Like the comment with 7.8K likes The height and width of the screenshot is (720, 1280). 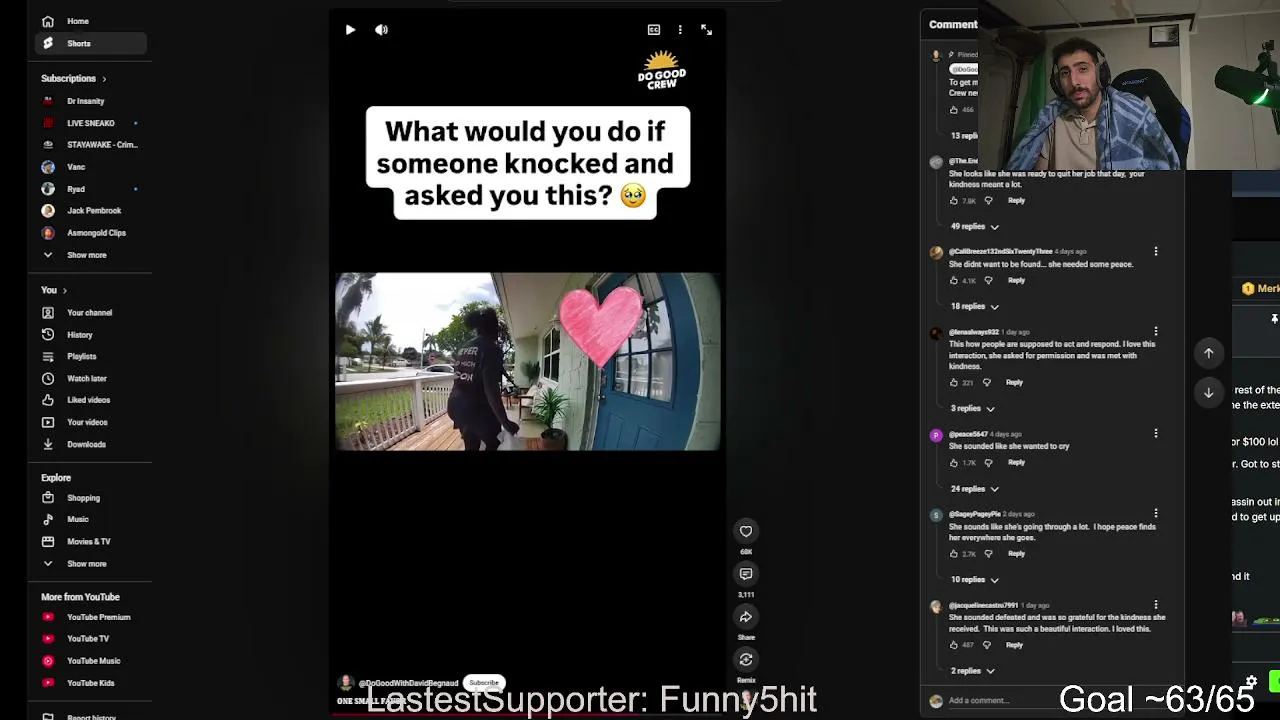coord(954,201)
